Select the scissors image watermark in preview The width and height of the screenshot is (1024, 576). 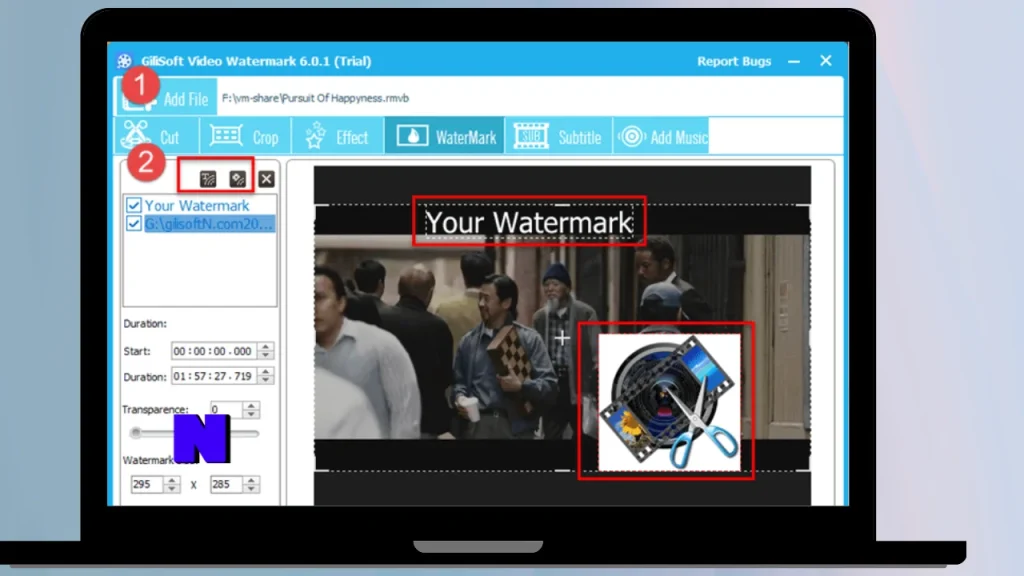(x=669, y=402)
